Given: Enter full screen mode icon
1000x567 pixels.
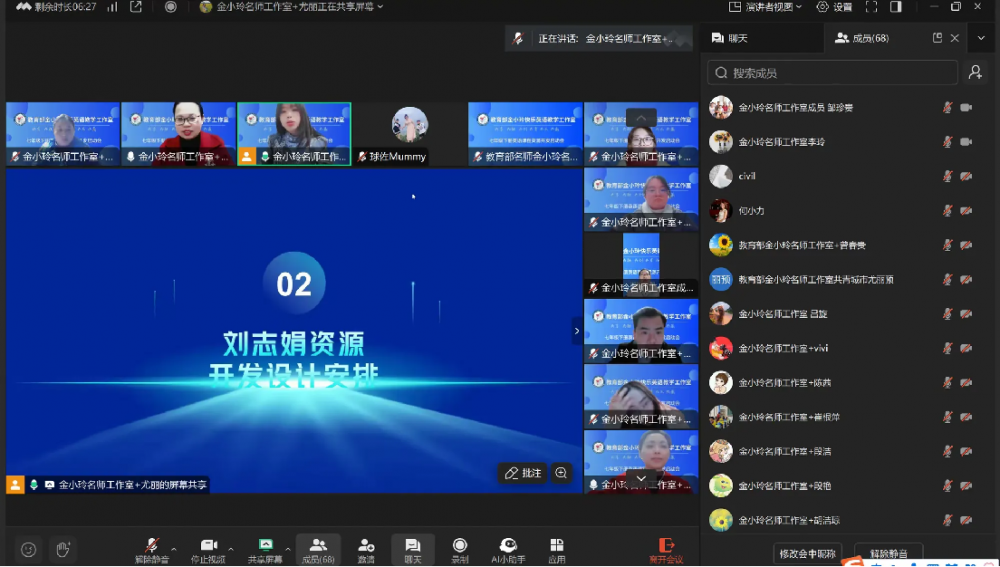Looking at the screenshot, I should 871,7.
